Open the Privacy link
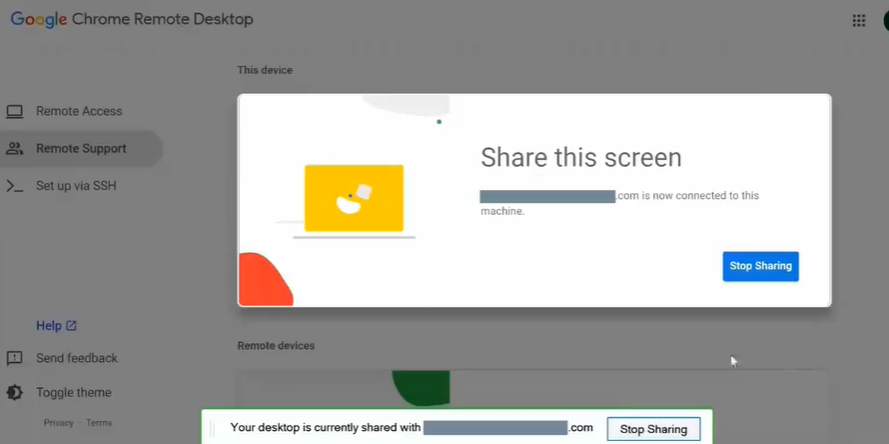Viewport: 889px width, 444px height. coord(59,422)
